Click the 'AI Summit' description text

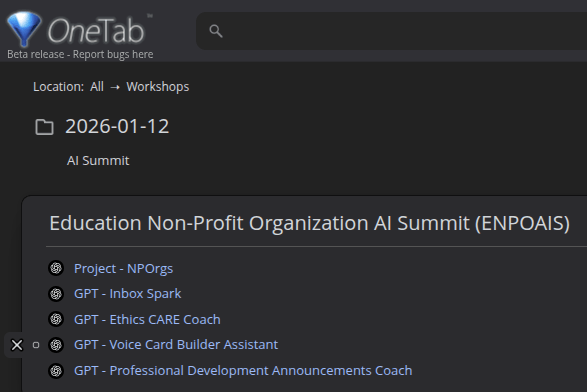98,161
